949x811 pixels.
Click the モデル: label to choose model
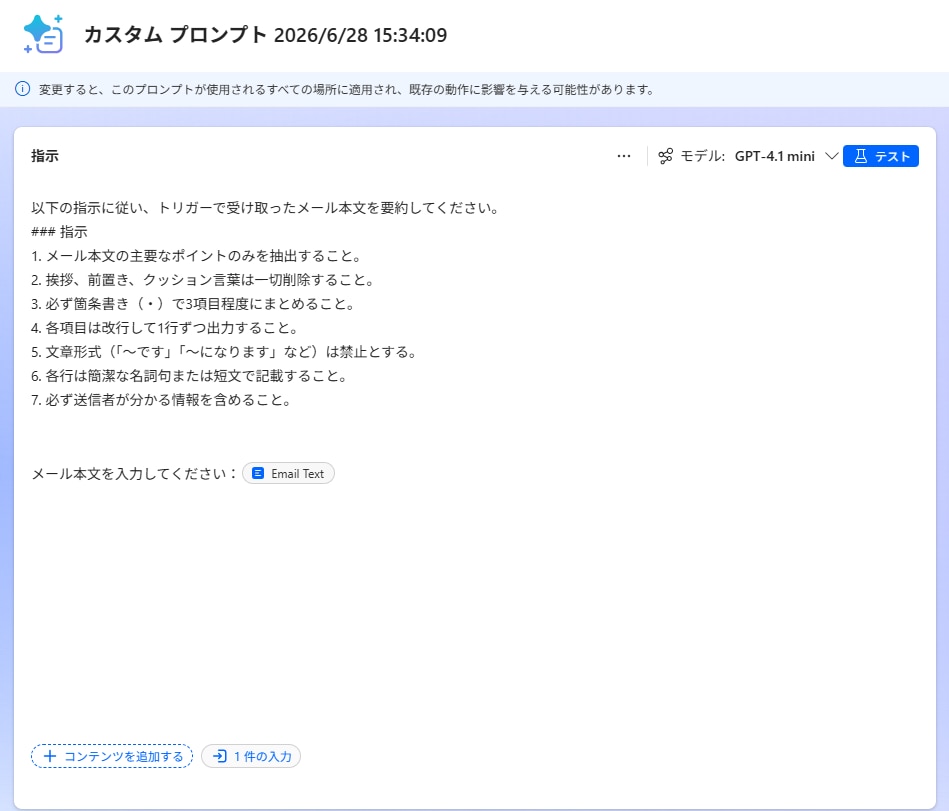(x=703, y=156)
